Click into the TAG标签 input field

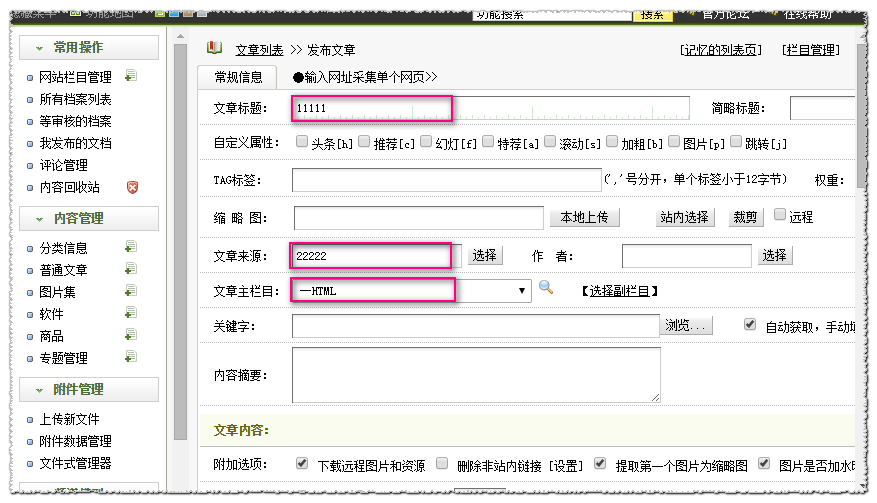[446, 180]
